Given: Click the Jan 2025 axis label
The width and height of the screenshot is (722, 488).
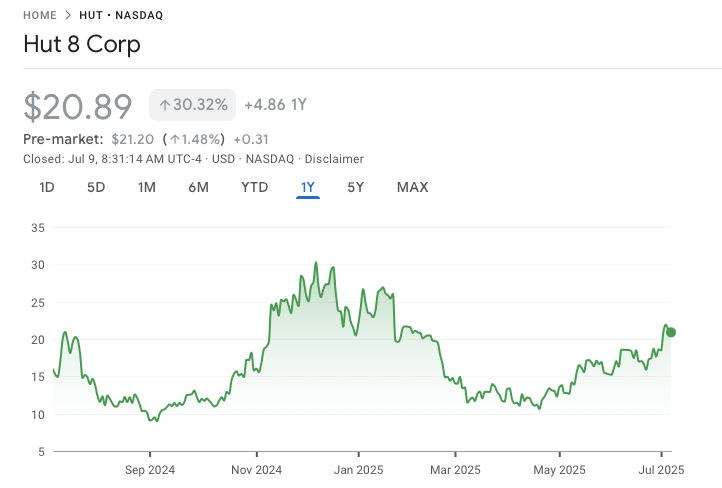Looking at the screenshot, I should point(359,470).
